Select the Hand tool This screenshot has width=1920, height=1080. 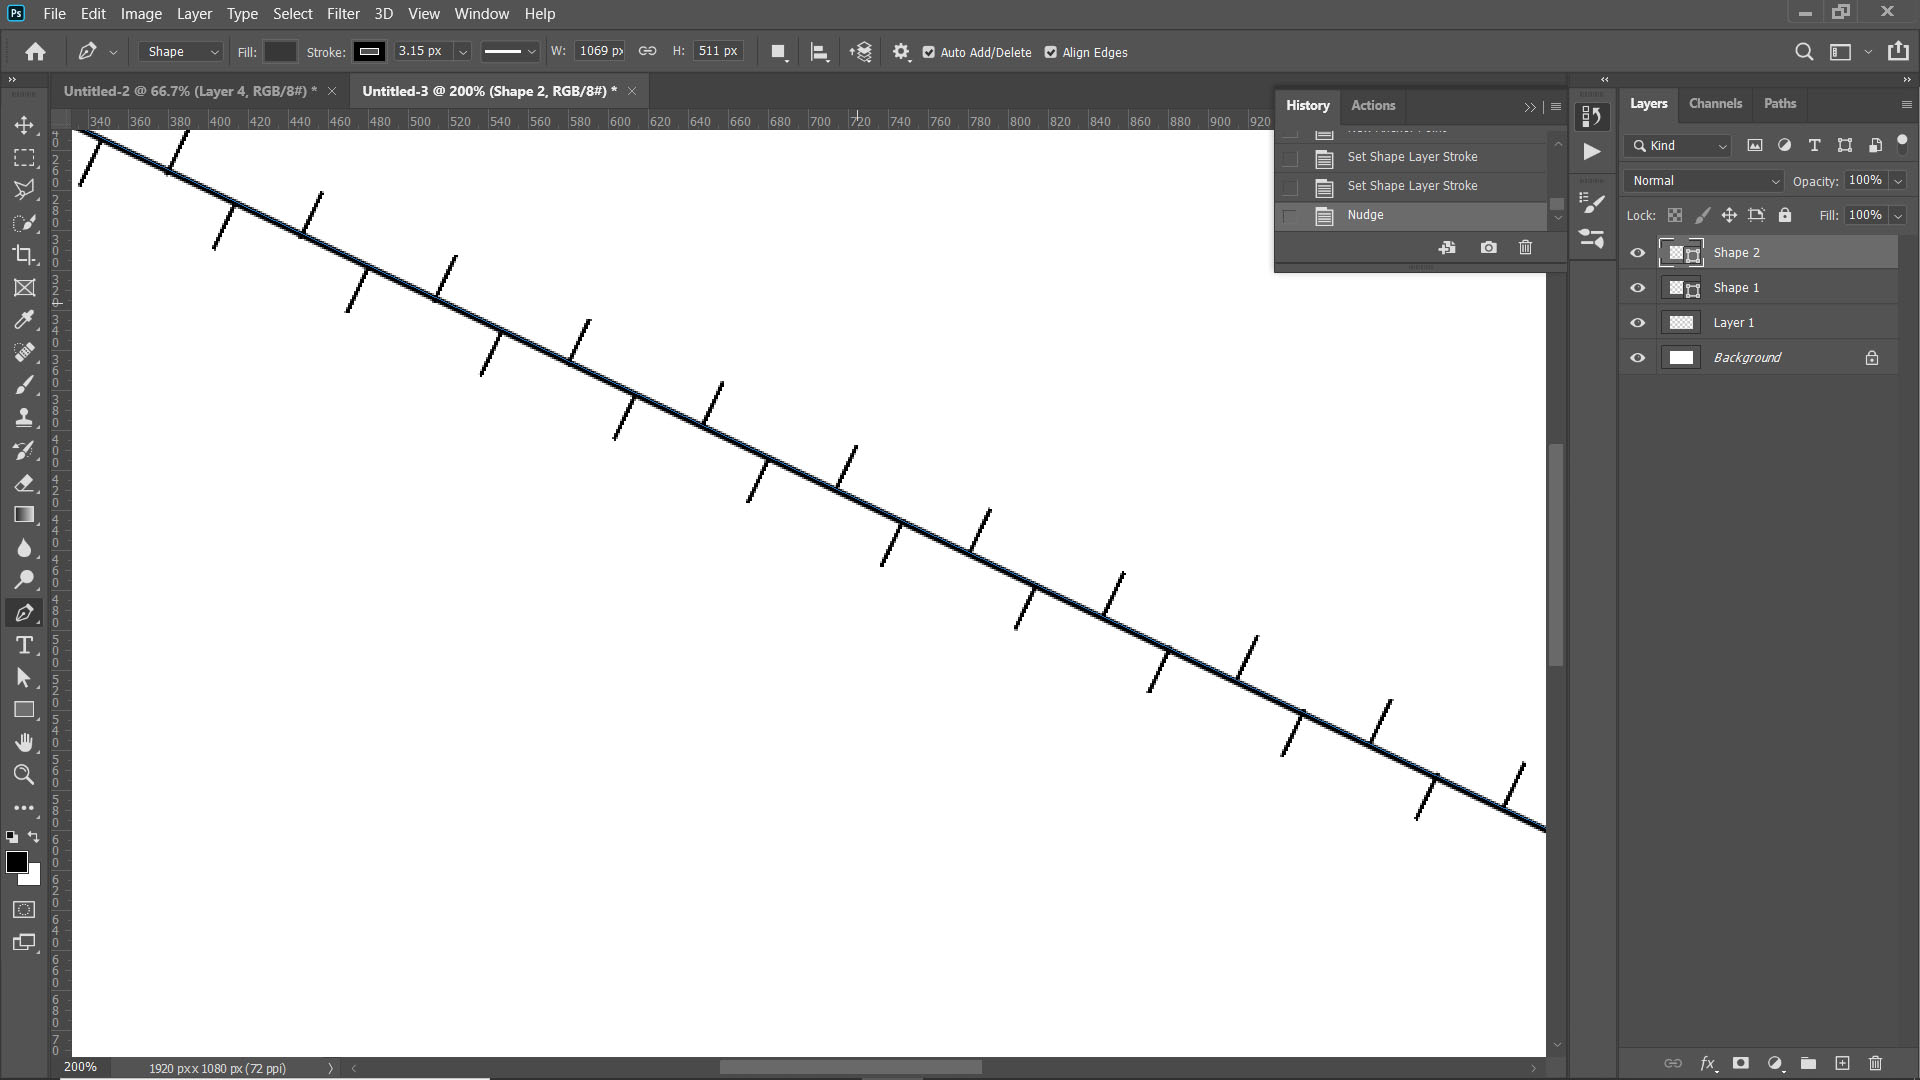coord(25,742)
